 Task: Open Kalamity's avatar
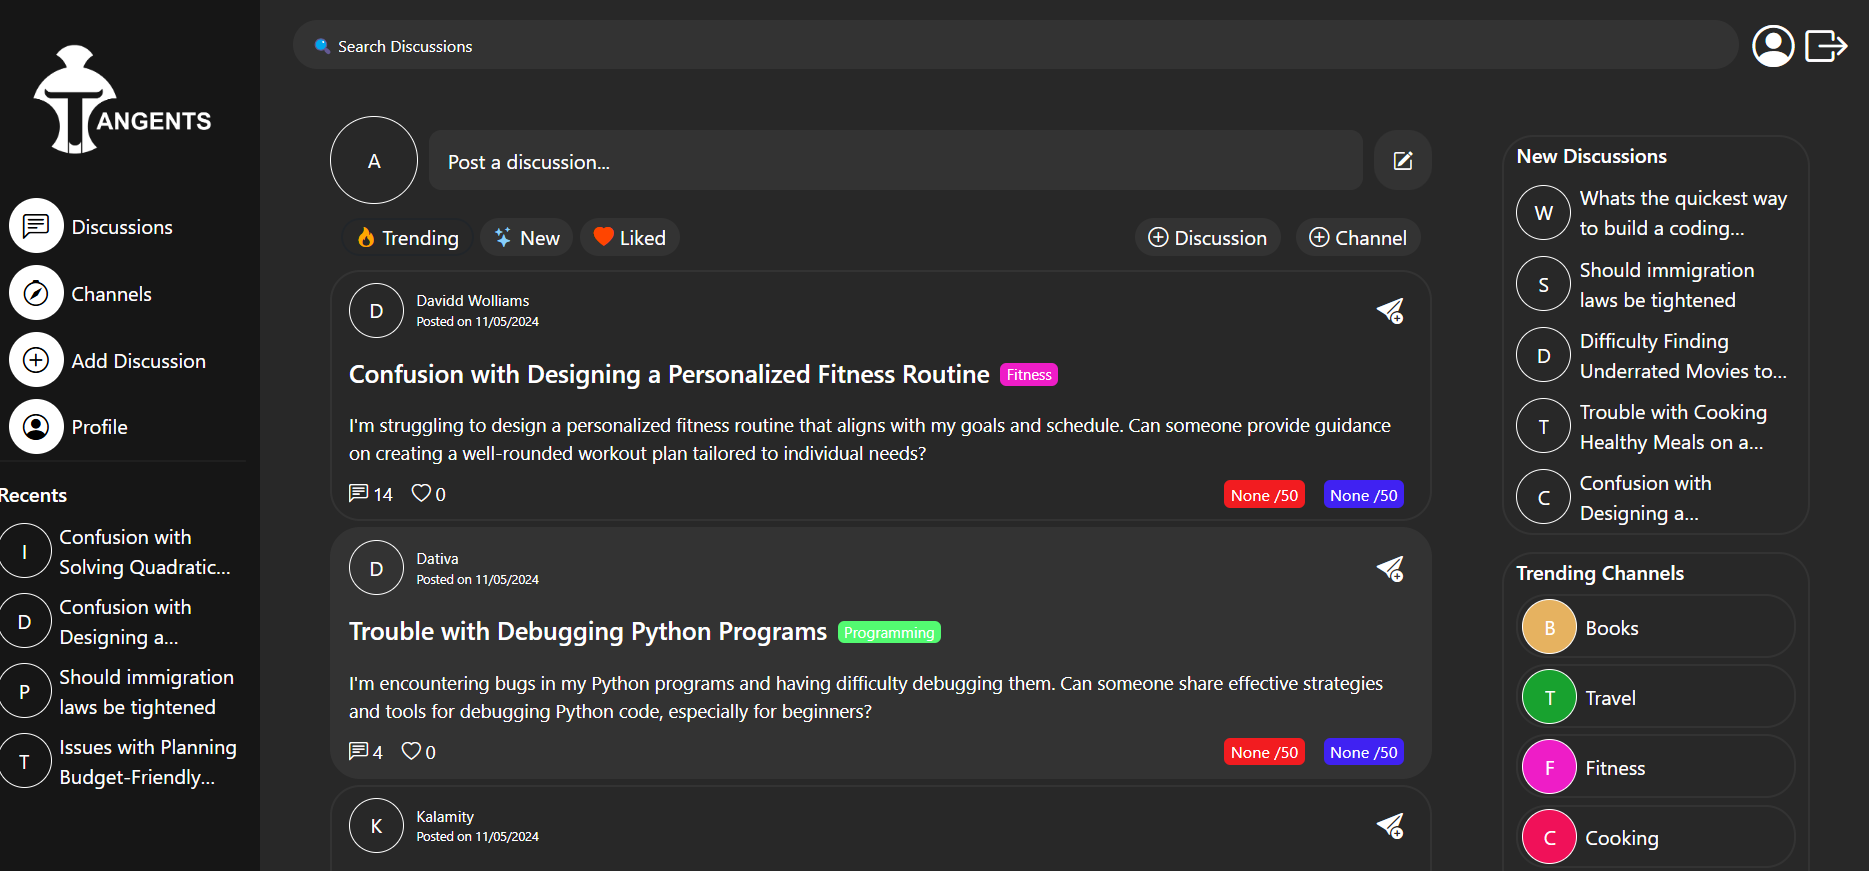pos(376,826)
